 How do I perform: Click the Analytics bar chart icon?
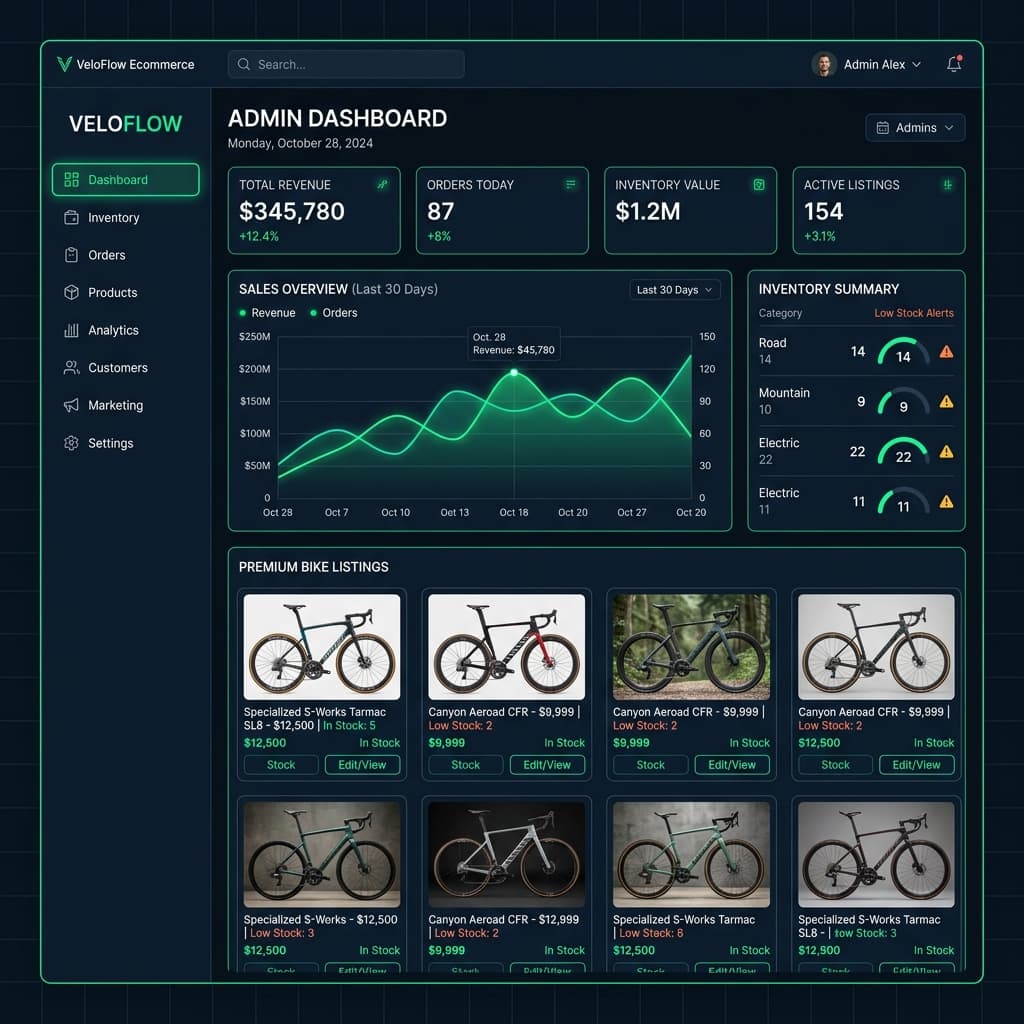coord(71,330)
